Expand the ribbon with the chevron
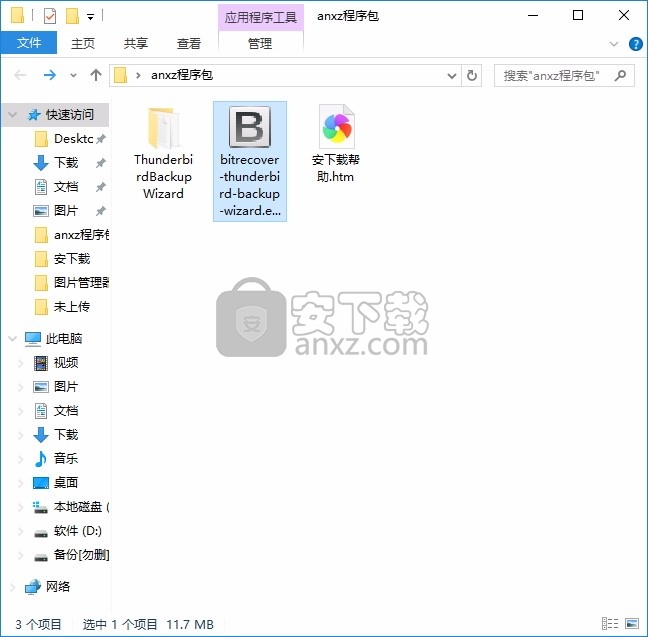The width and height of the screenshot is (648, 637). [x=614, y=44]
